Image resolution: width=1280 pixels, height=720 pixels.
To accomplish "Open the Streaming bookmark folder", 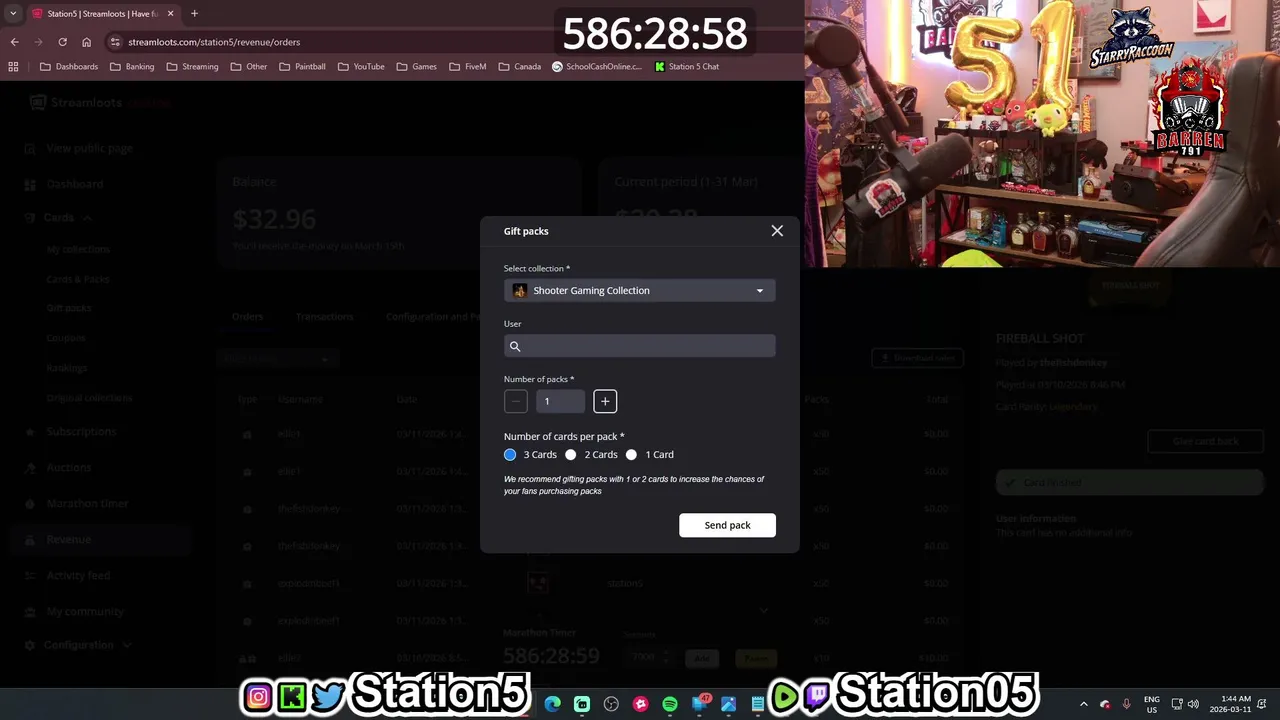I will pos(192,67).
